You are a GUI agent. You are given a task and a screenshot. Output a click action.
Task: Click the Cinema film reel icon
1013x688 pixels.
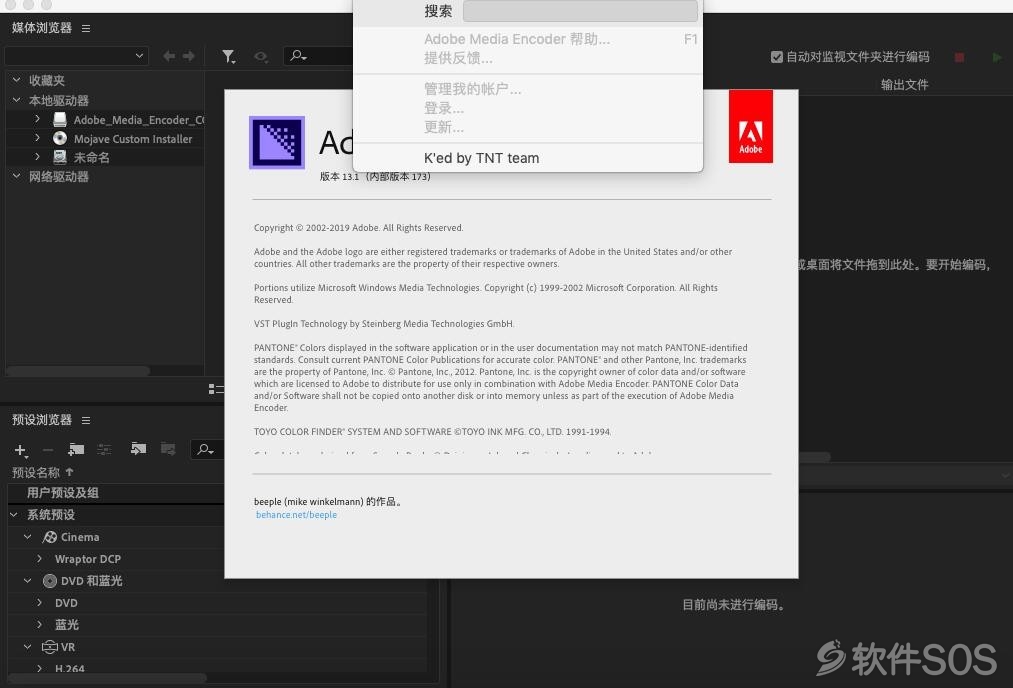coord(49,537)
